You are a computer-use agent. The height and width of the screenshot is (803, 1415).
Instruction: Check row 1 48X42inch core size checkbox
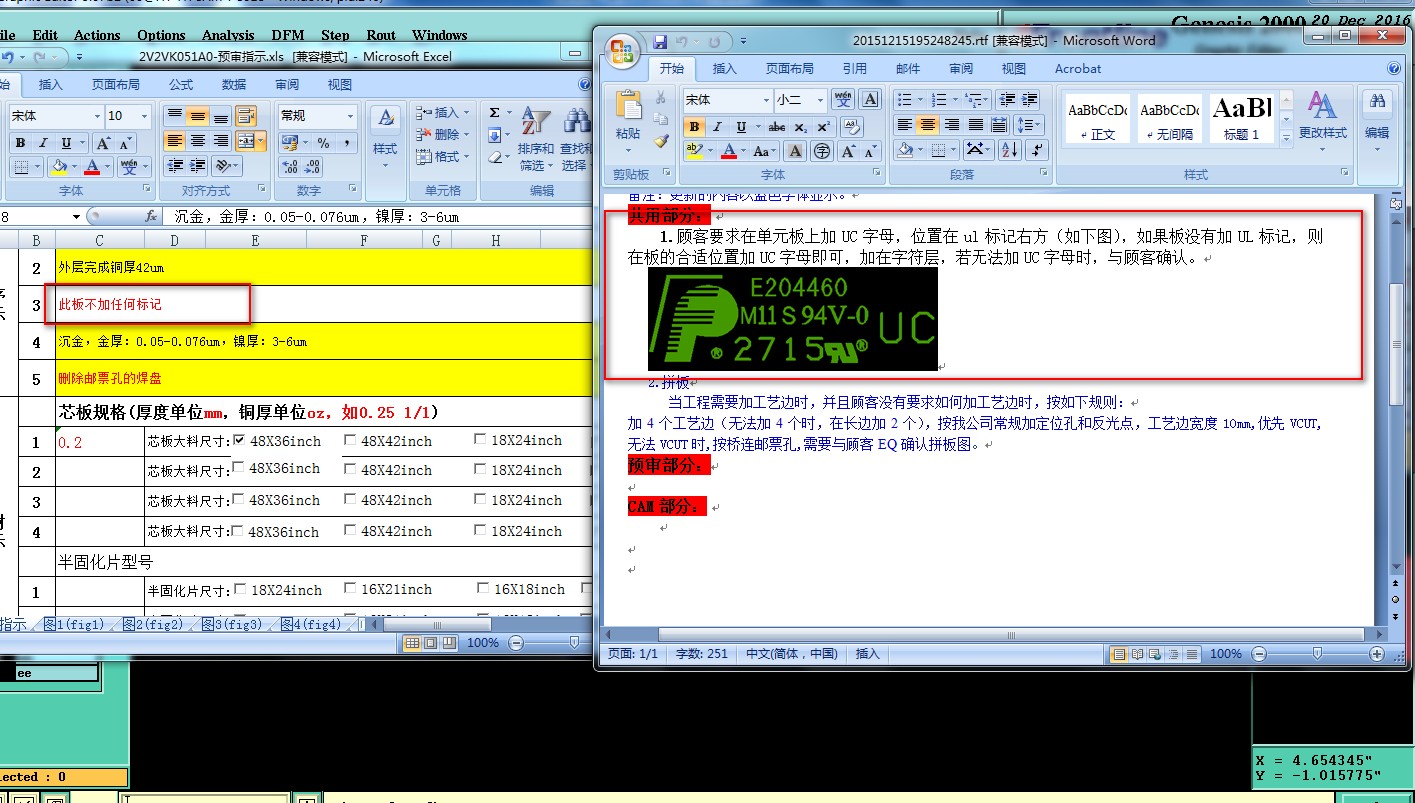tap(349, 440)
